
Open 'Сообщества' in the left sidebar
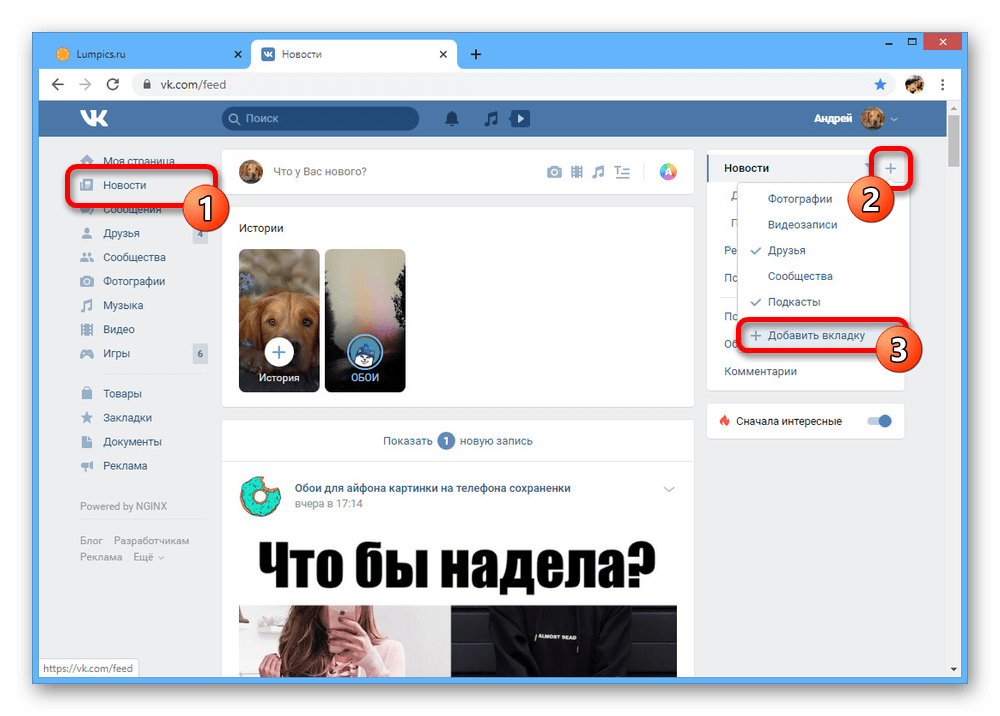click(x=134, y=257)
